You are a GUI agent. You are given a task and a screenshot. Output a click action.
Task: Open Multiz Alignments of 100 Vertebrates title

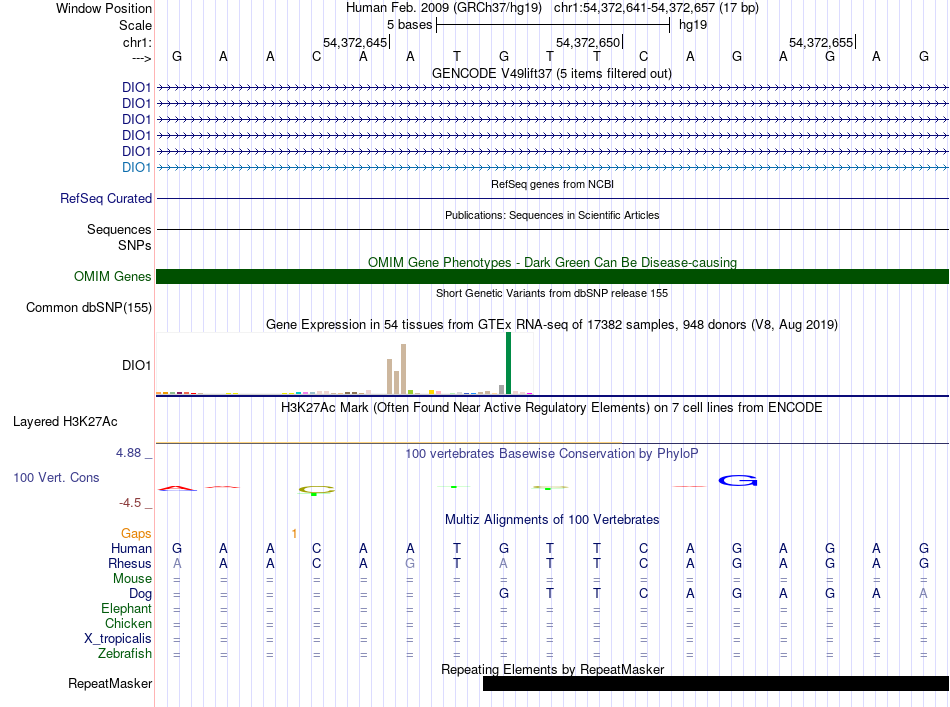551,520
